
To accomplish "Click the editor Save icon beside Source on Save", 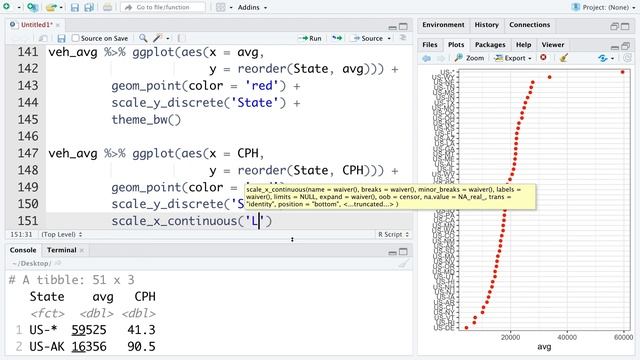I will click(61, 38).
